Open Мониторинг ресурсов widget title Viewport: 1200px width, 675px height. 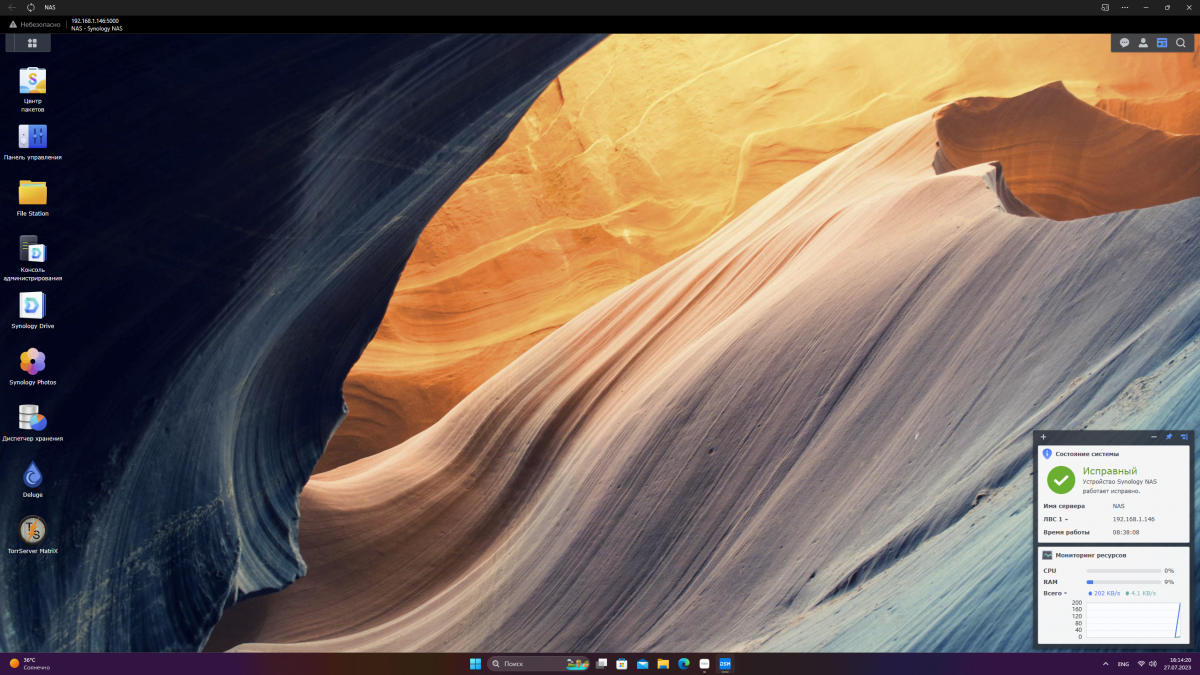point(1091,555)
